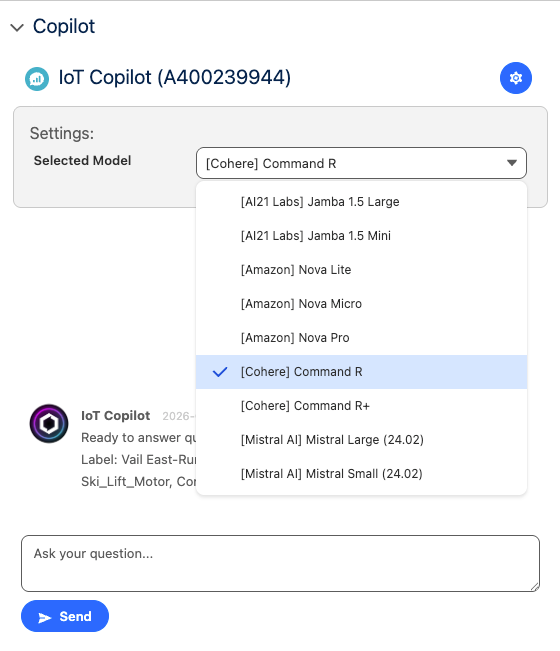This screenshot has width=560, height=651.
Task: Click the Settings: heading text
Action: tap(62, 134)
